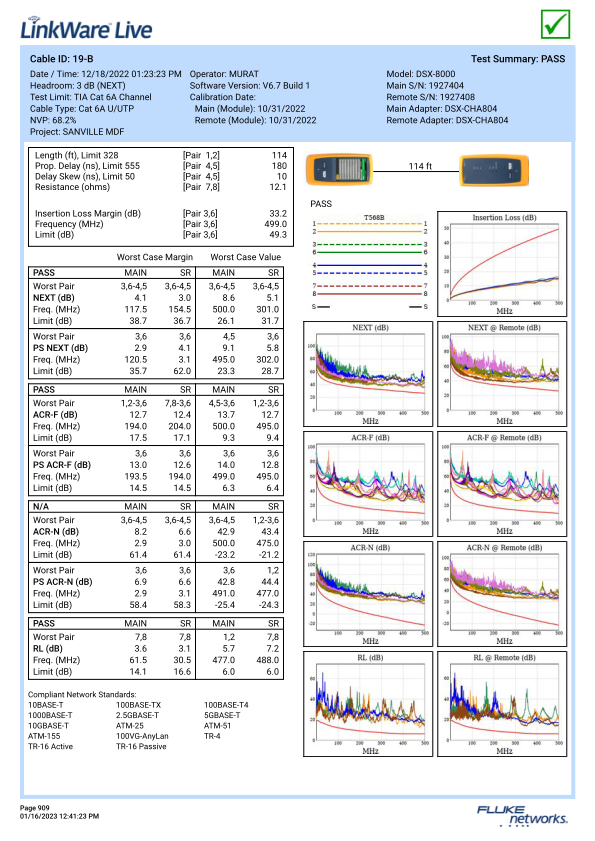Click the Test Summary: PASS label

point(518,59)
